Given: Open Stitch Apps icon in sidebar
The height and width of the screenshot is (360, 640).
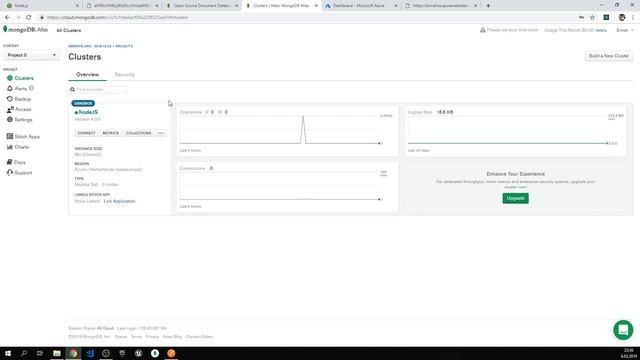Looking at the screenshot, I should click(10, 136).
